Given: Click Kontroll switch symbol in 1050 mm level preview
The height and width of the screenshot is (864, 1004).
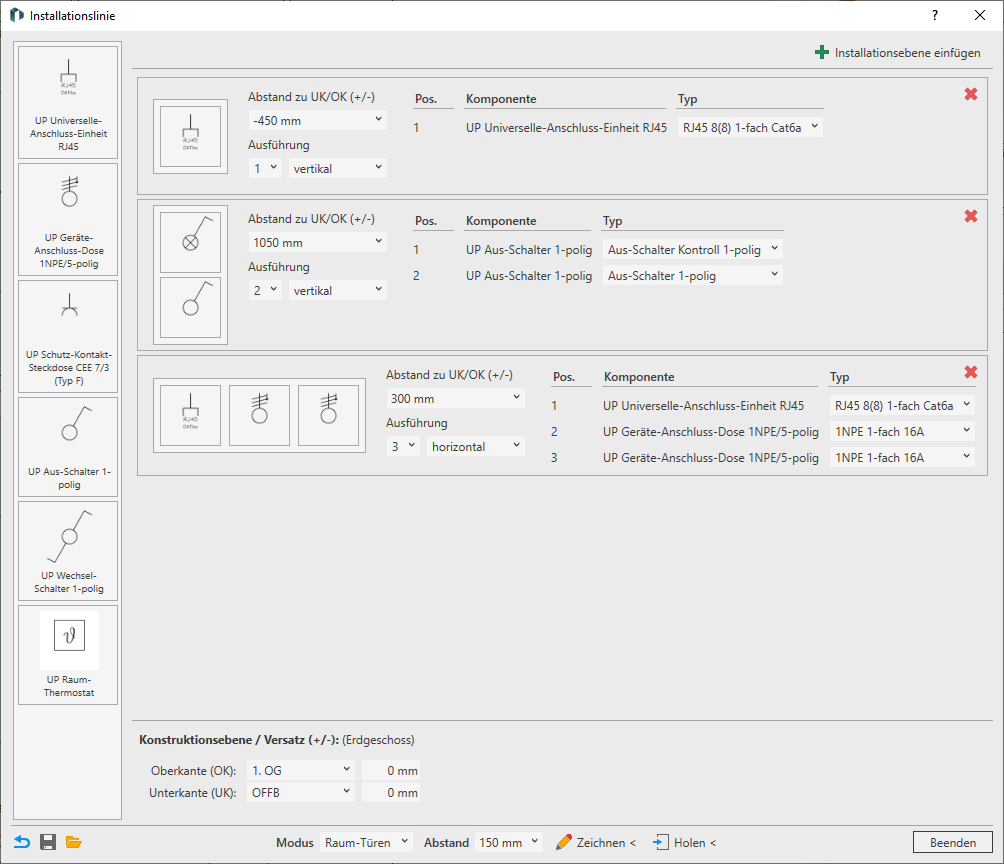Looking at the screenshot, I should click(190, 242).
